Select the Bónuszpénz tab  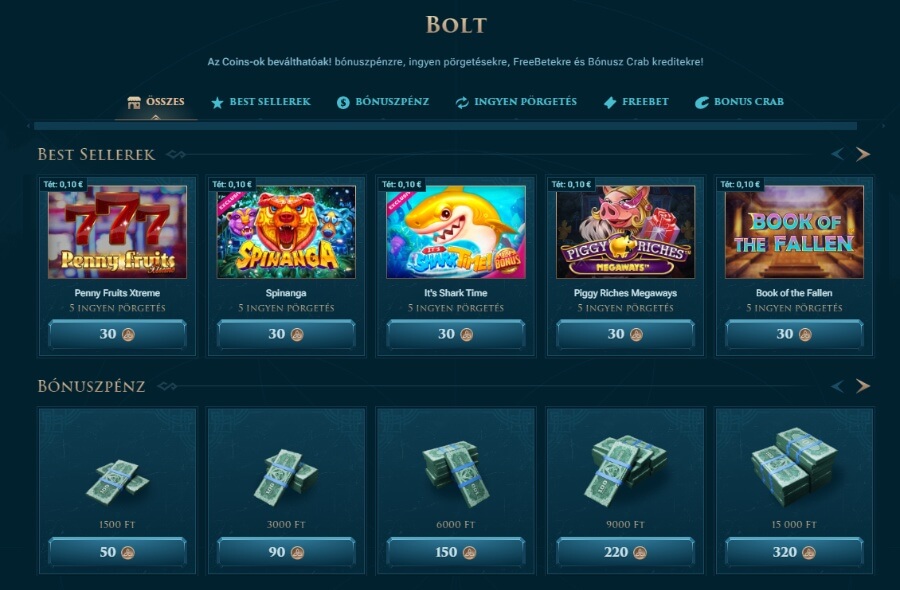point(383,102)
